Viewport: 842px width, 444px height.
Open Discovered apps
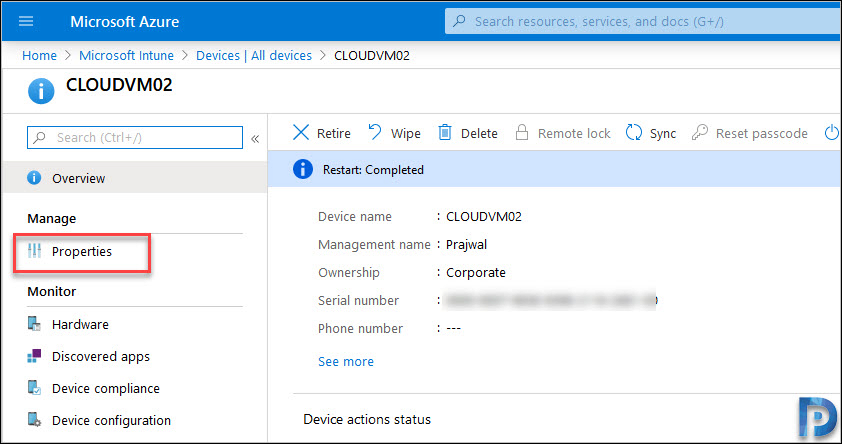[100, 356]
